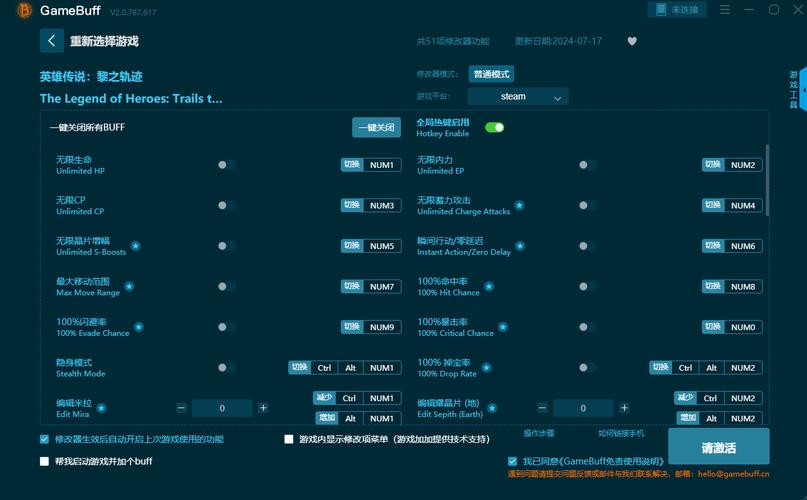Click the 一键关闭 button
This screenshot has height=500, width=807.
[x=376, y=128]
